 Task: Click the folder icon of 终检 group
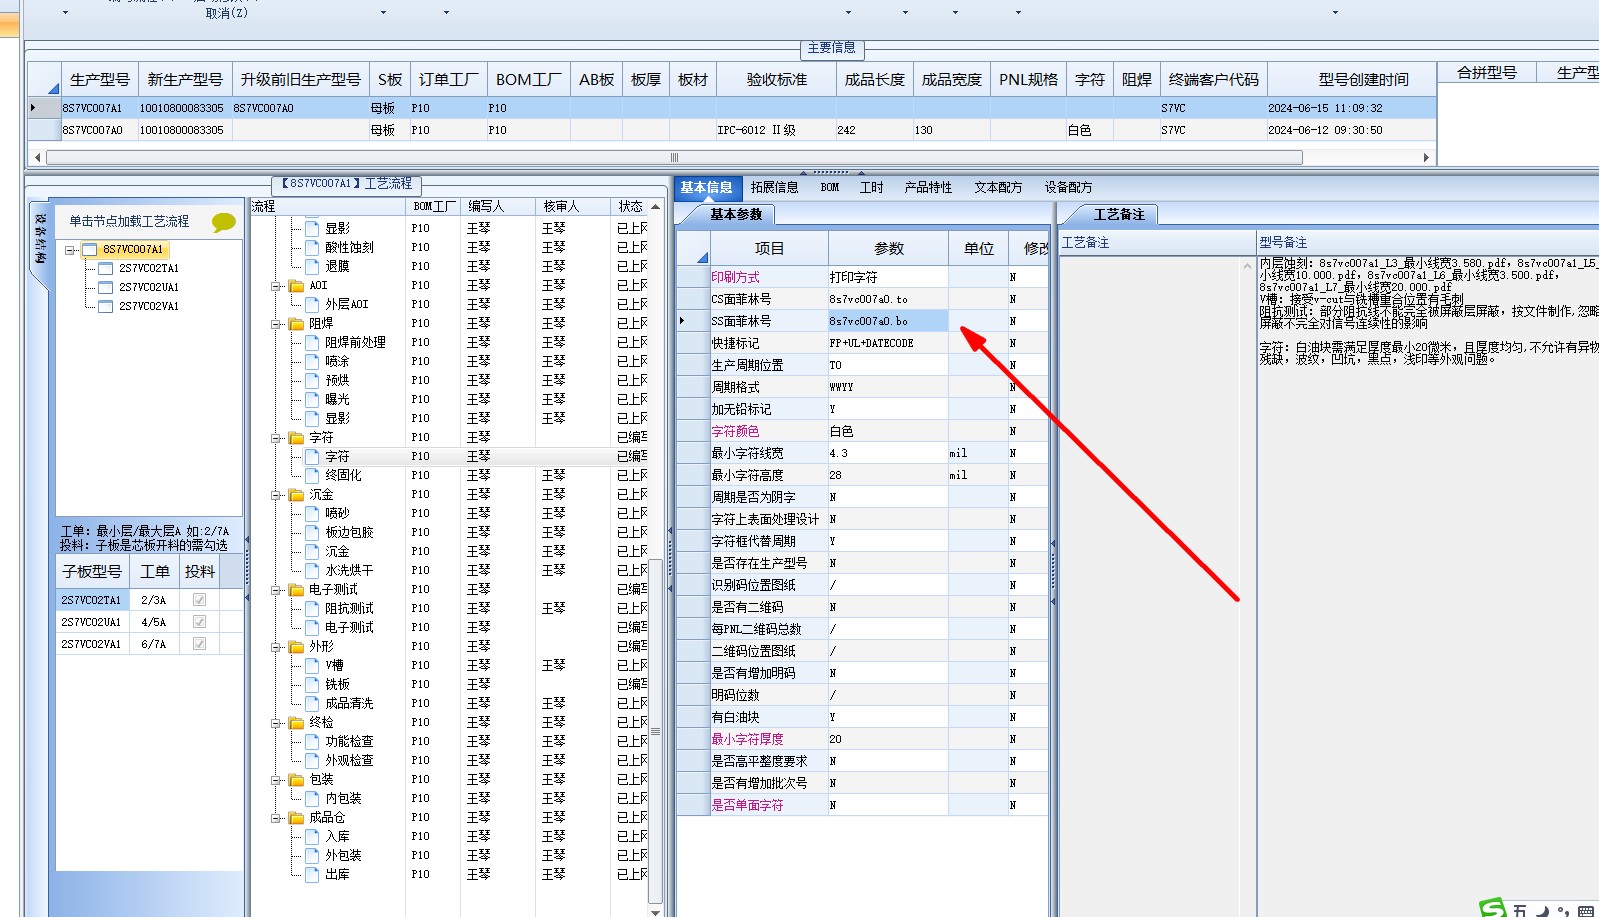click(297, 723)
